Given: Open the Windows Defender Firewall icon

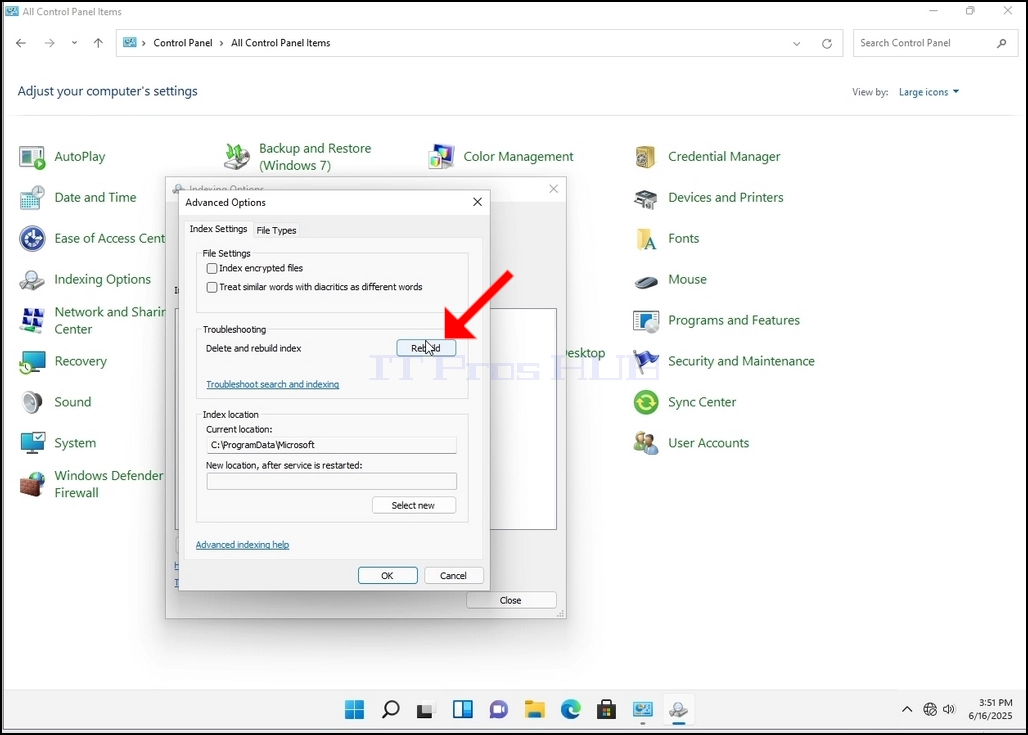Looking at the screenshot, I should pos(31,485).
